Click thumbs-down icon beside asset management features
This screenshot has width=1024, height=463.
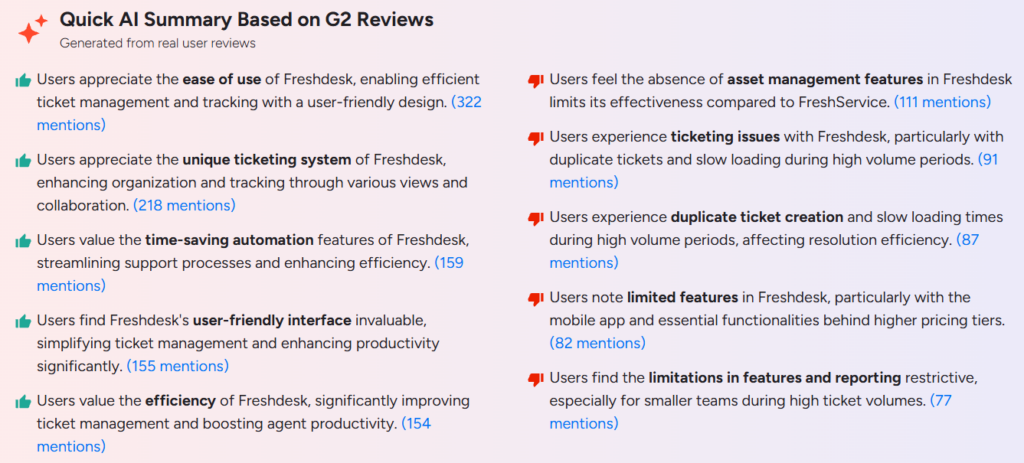[536, 82]
